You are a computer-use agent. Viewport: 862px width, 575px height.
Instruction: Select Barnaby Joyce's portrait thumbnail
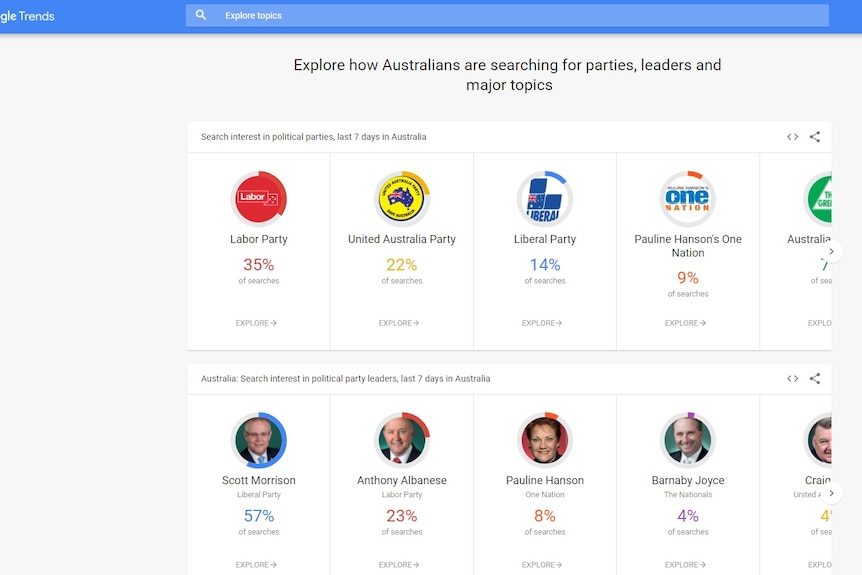tap(688, 440)
